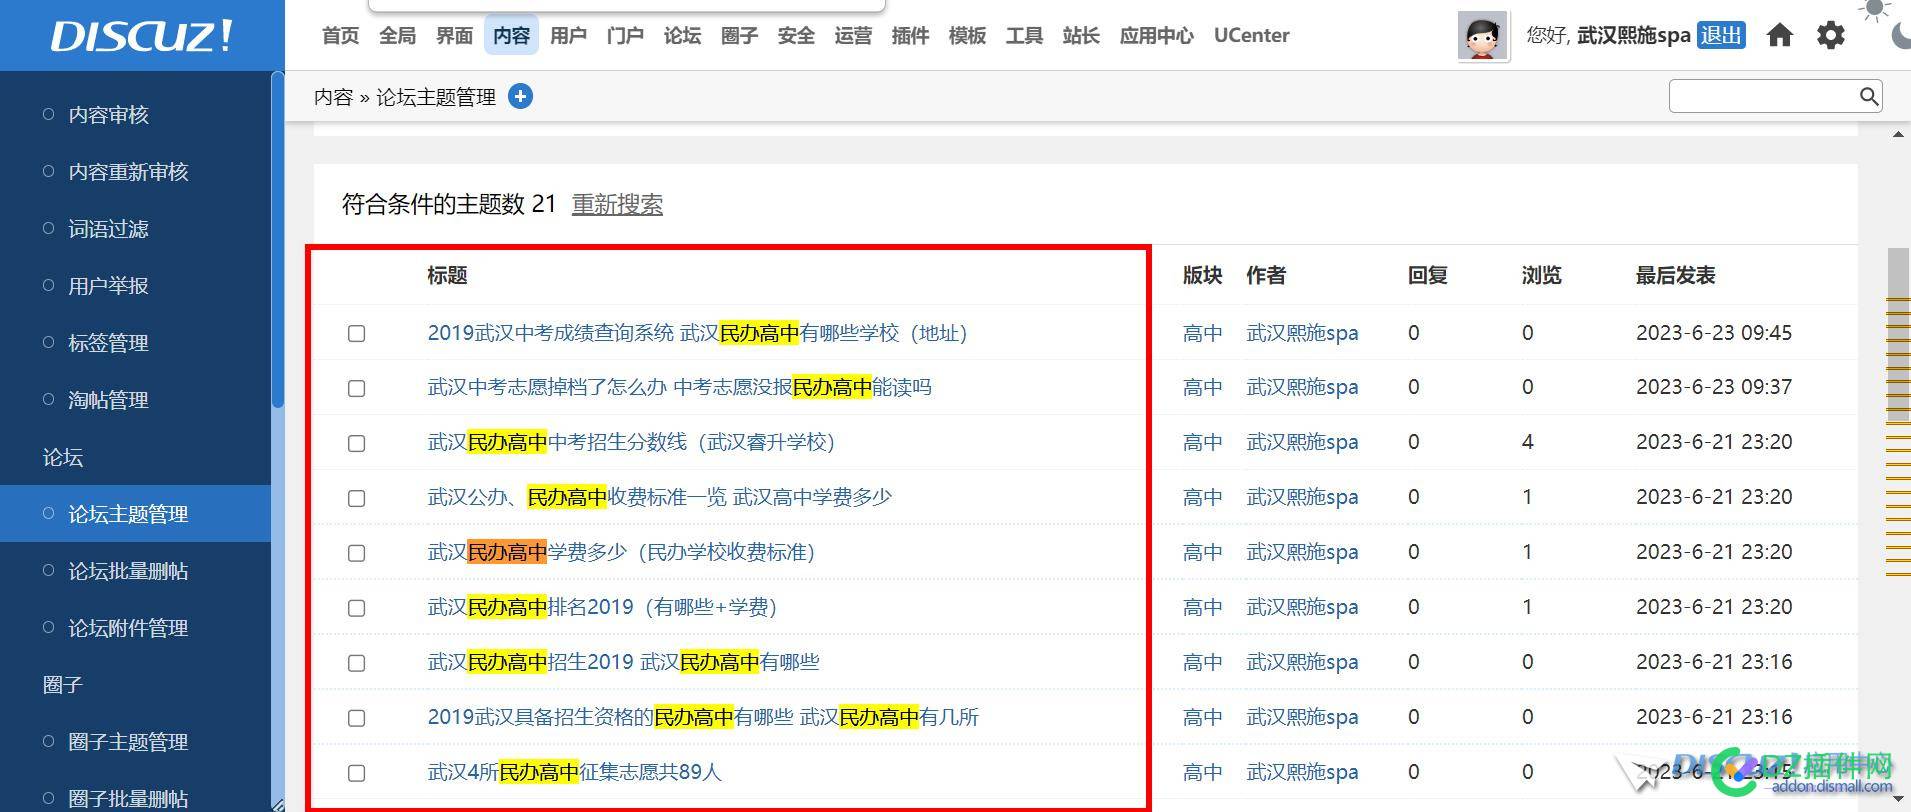The height and width of the screenshot is (812, 1911).
Task: Open sidebar item 淘帖管理
Action: tap(108, 400)
